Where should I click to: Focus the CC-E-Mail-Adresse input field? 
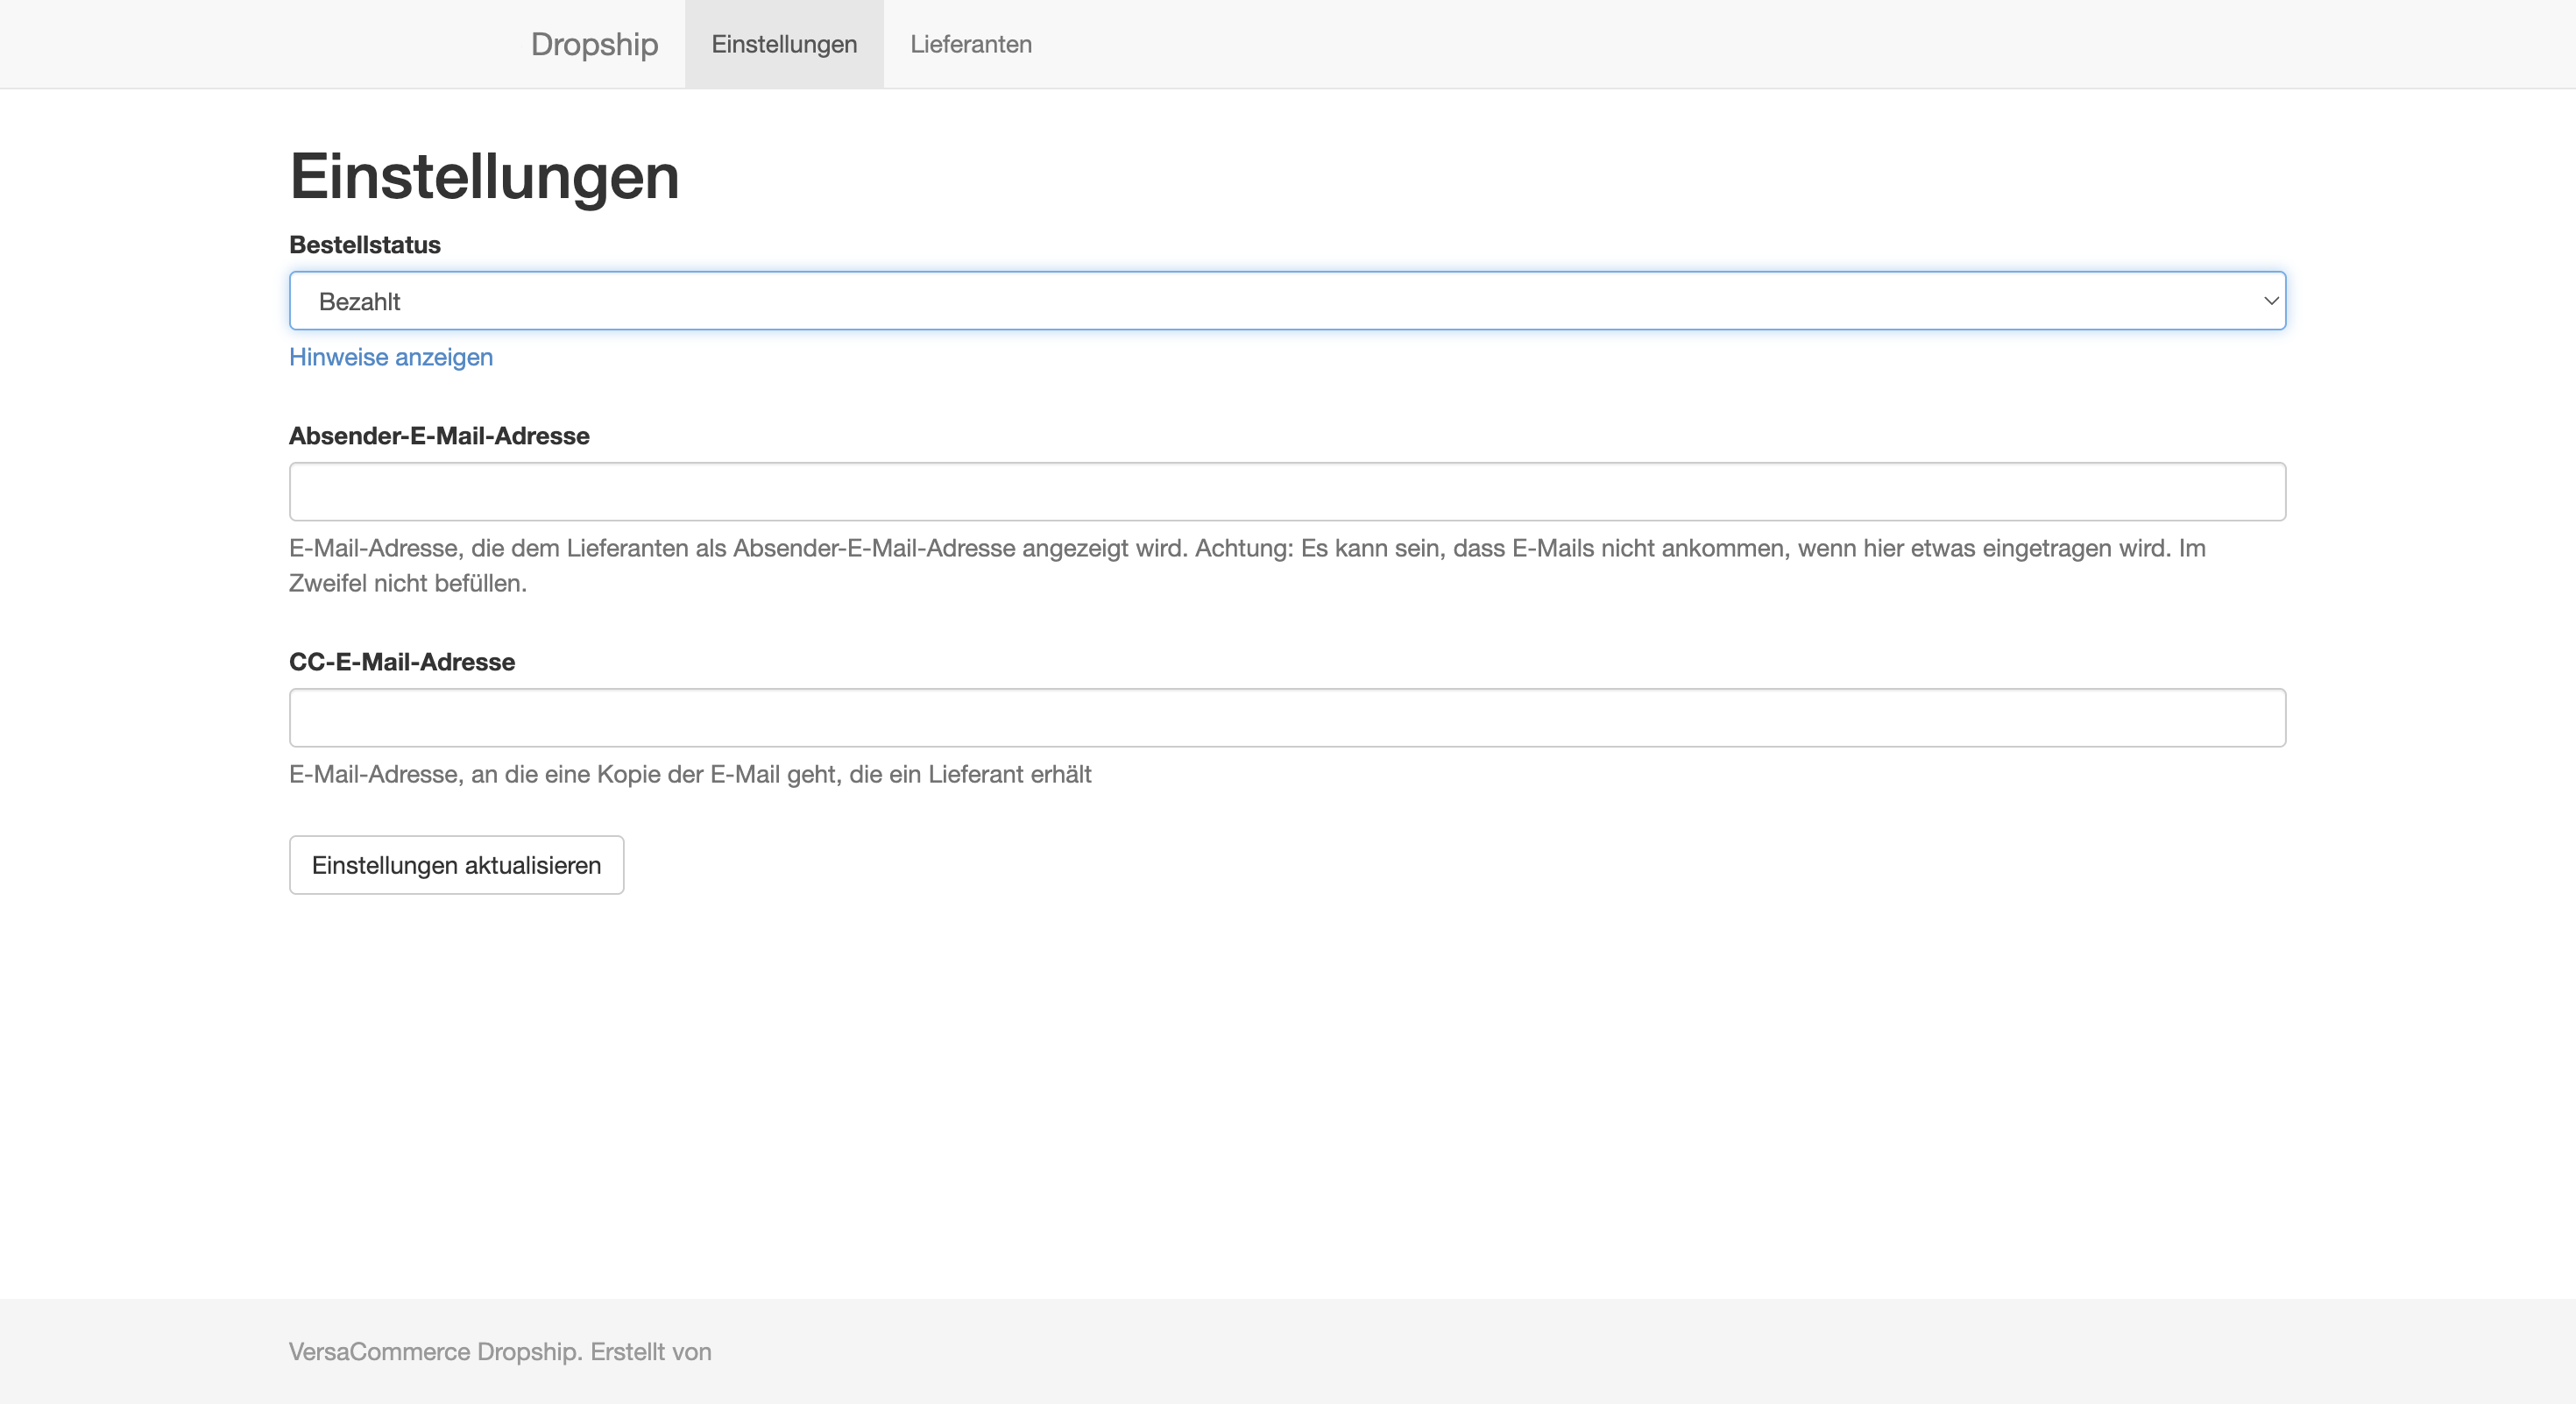[x=1287, y=717]
